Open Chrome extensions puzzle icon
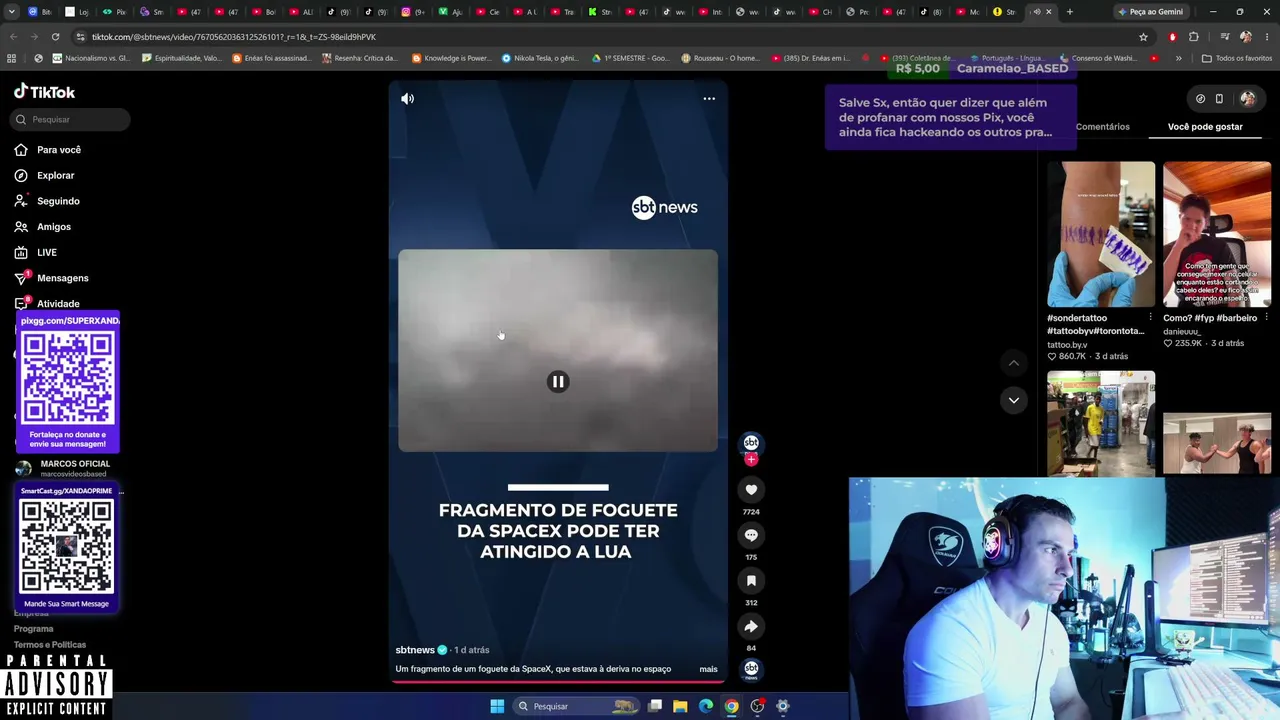This screenshot has height=720, width=1280. coord(1194,37)
